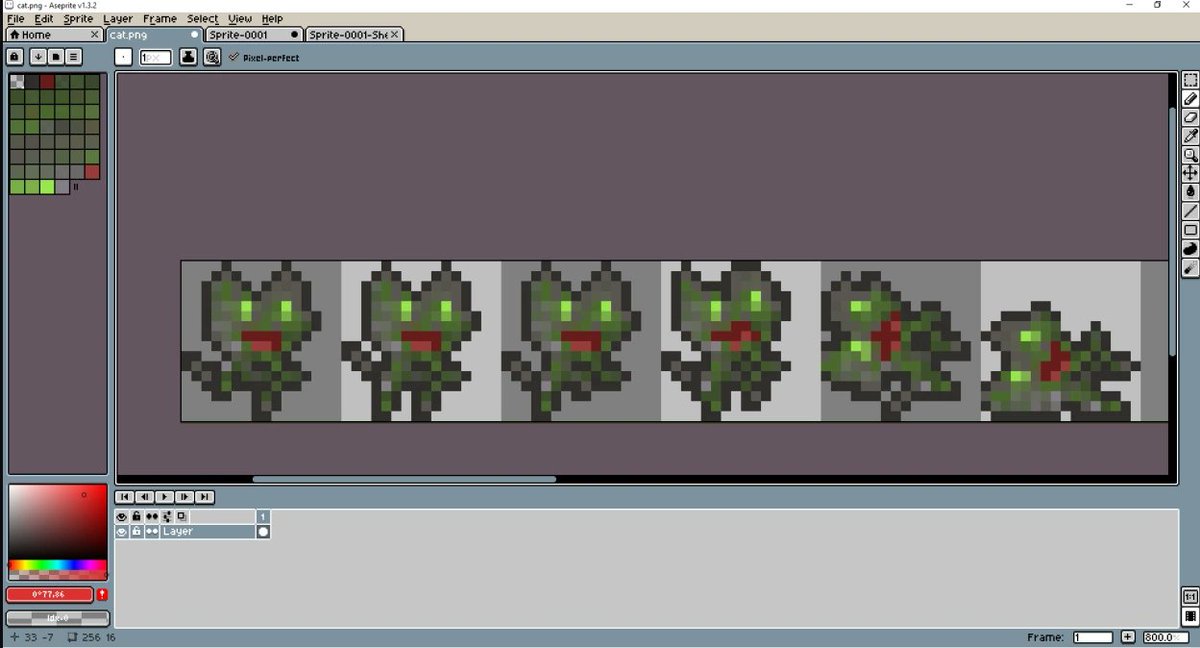Click the 1:1 zoom reset button
The width and height of the screenshot is (1200, 648).
pos(1190,596)
